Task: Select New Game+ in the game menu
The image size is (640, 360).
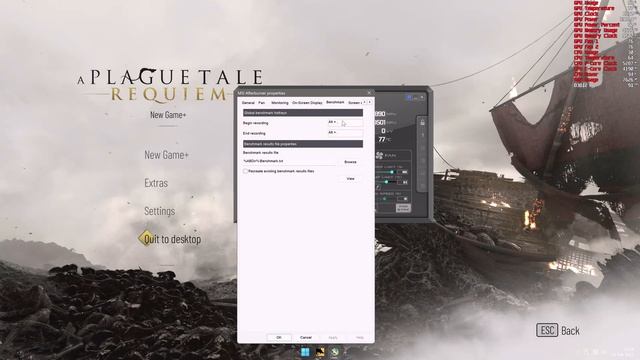Action: [167, 155]
